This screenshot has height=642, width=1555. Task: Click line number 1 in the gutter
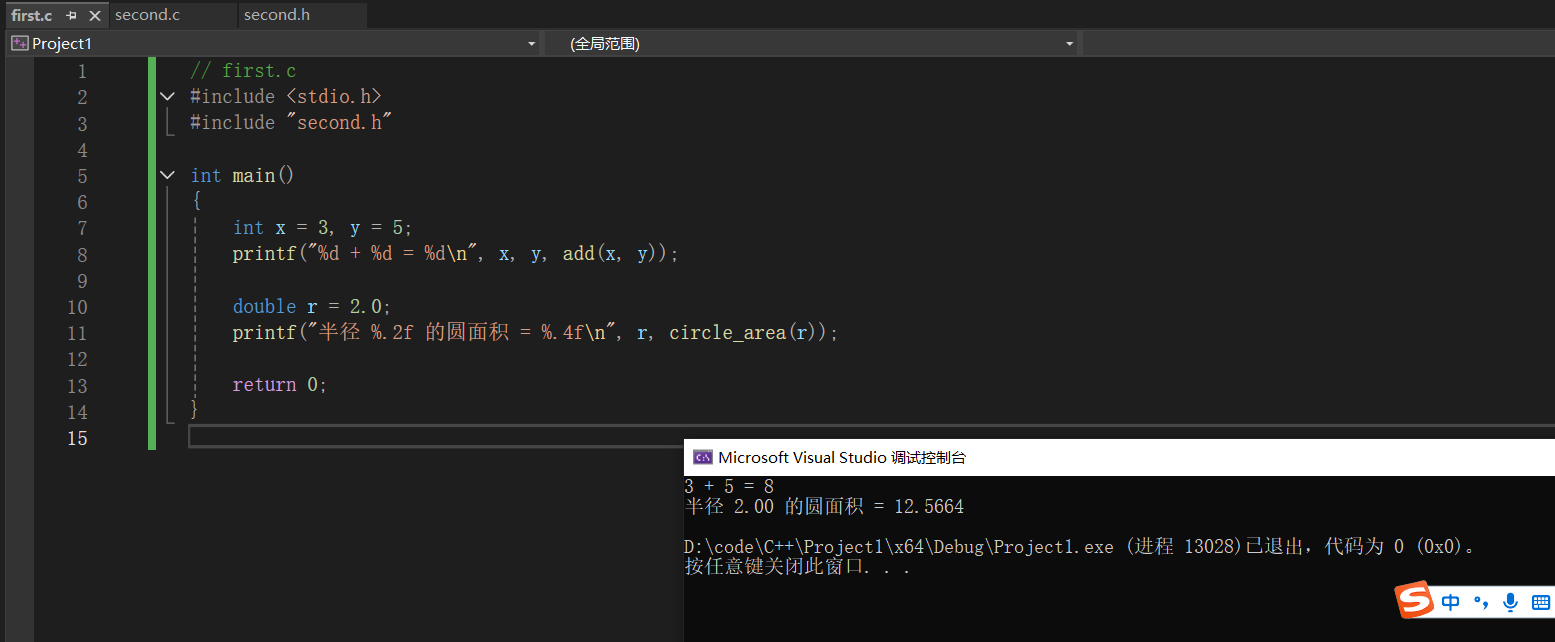[82, 71]
